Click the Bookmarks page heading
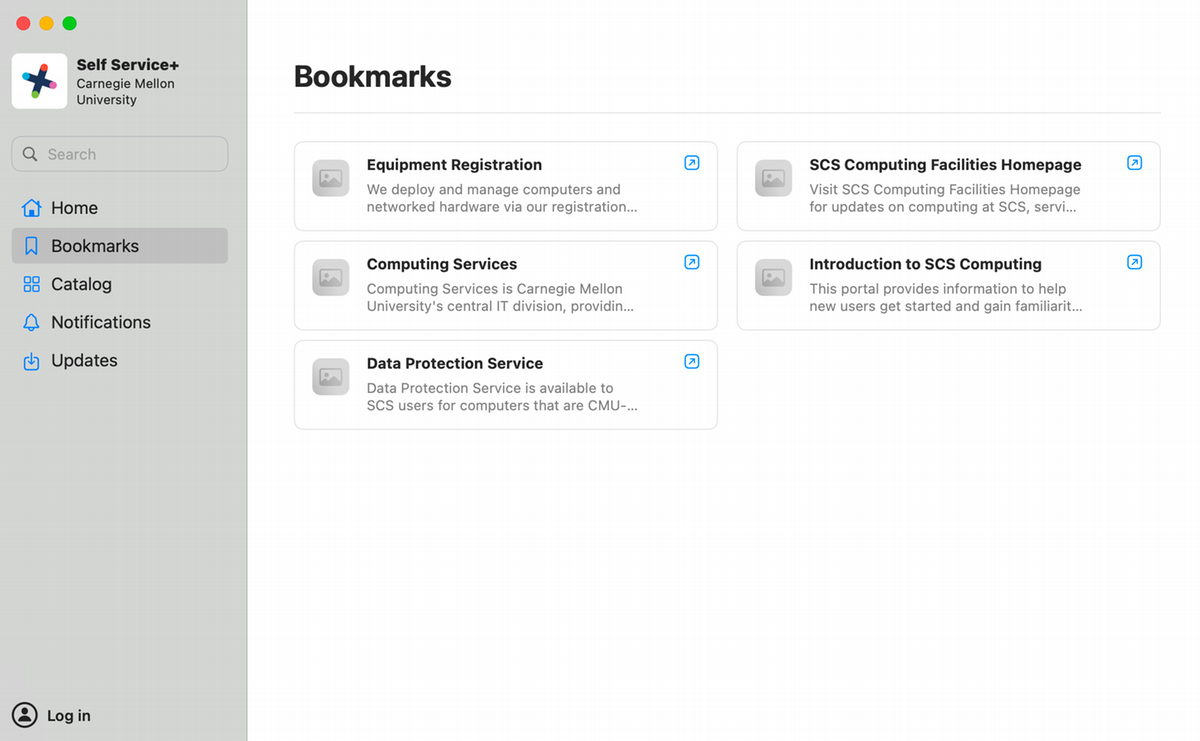 [x=372, y=77]
